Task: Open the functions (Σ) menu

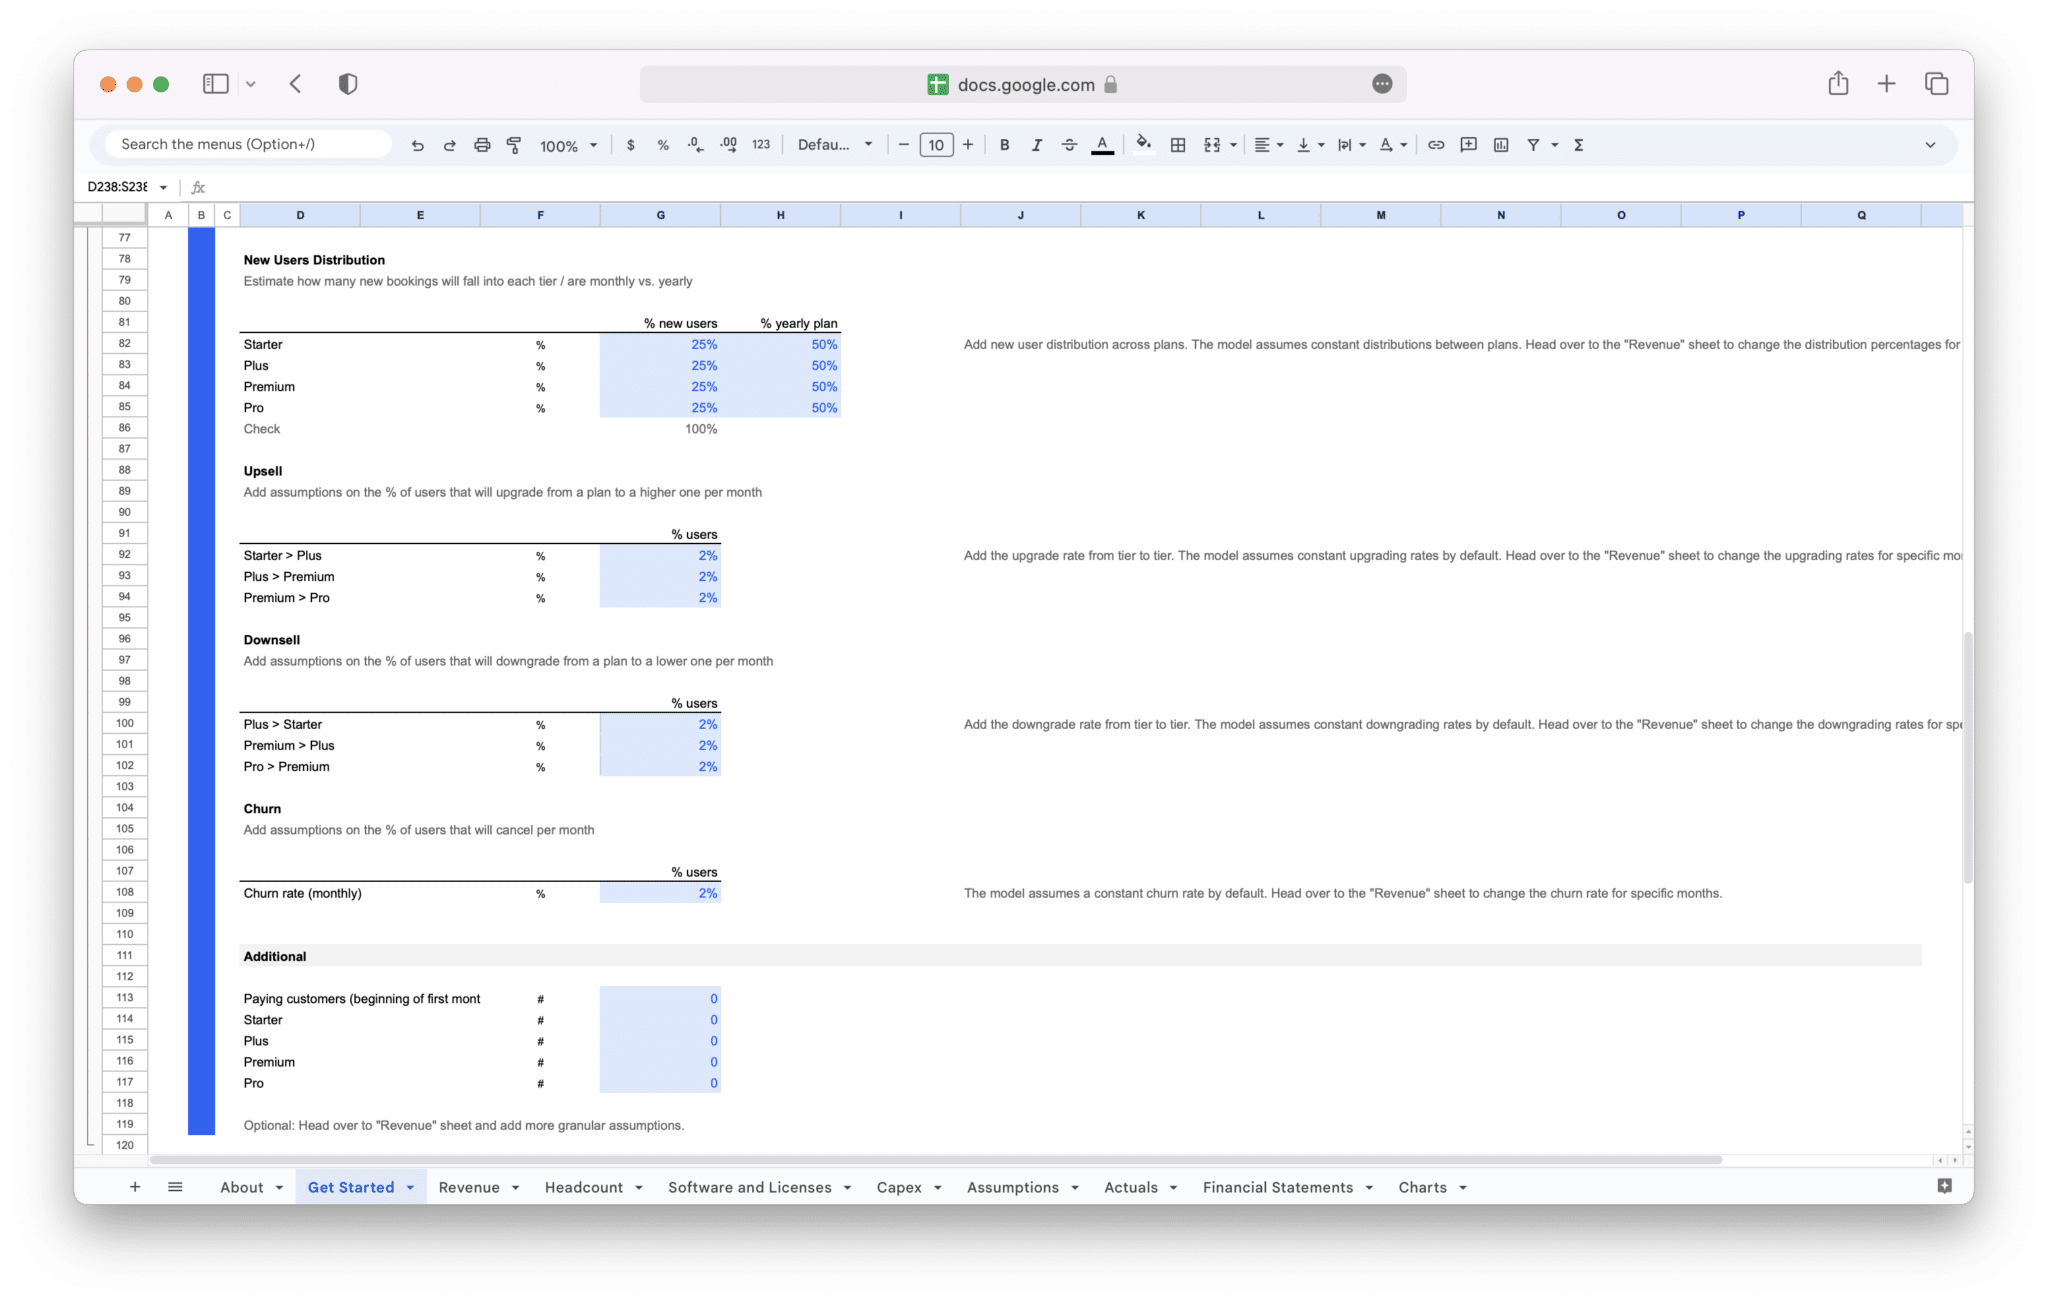Action: pyautogui.click(x=1578, y=144)
